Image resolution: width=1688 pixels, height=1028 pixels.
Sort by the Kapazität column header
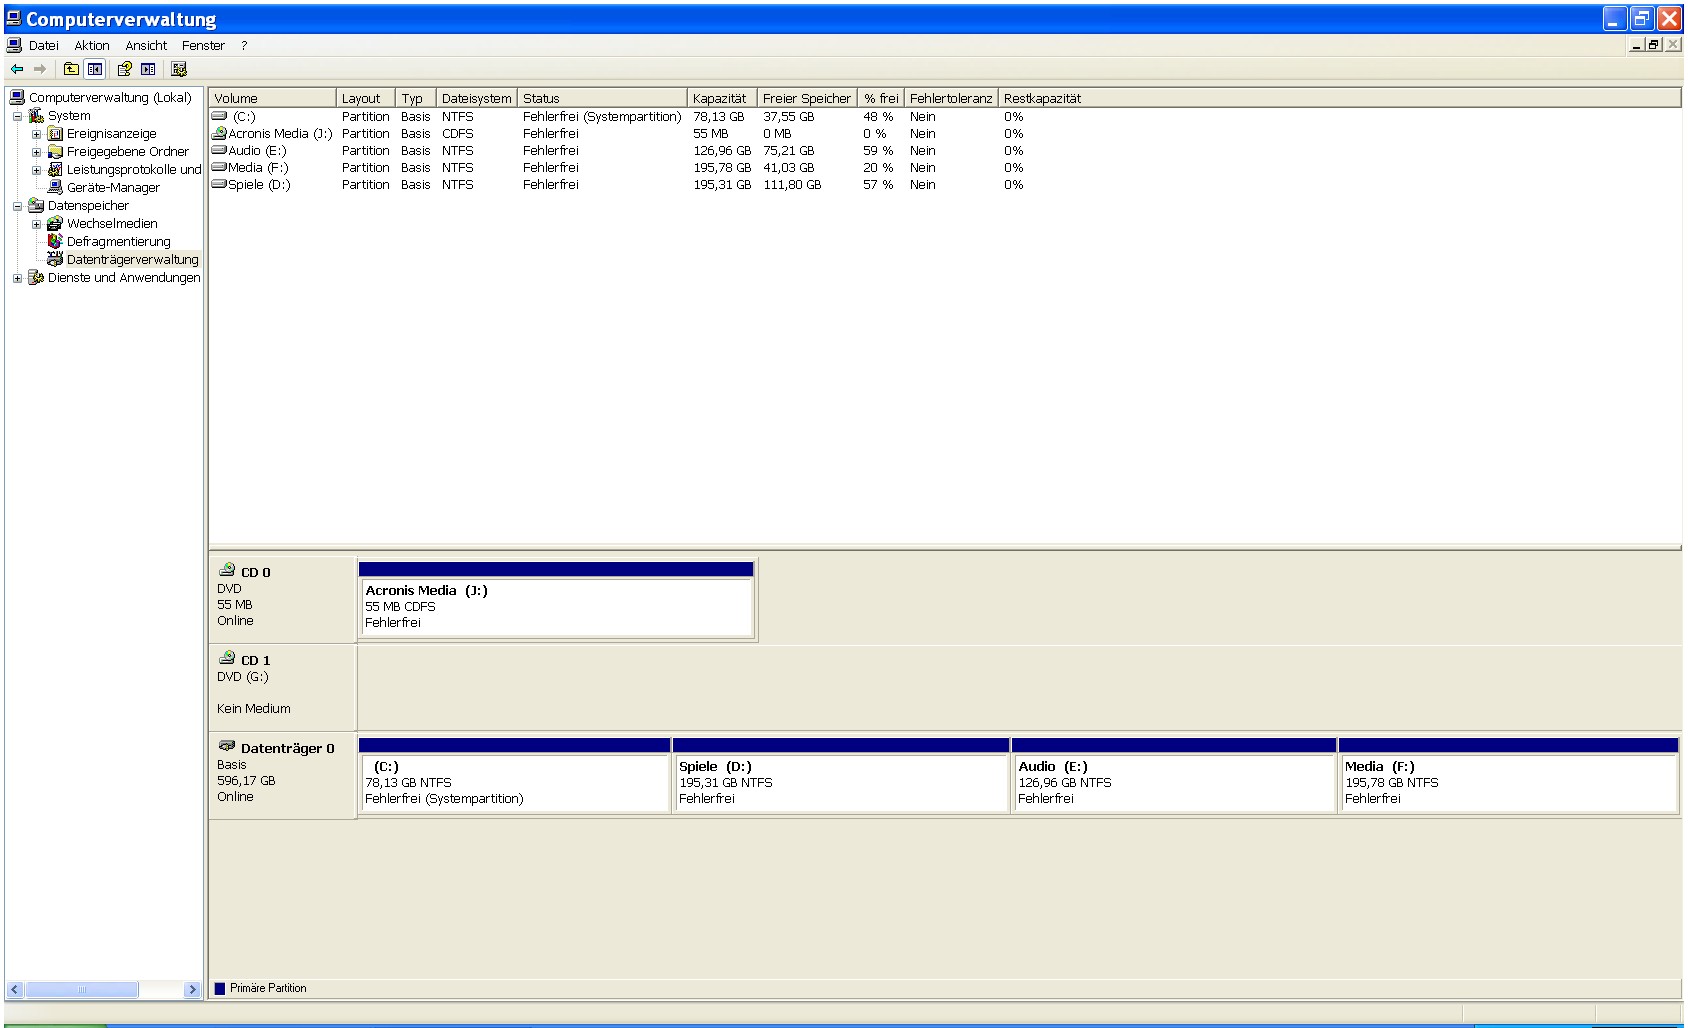pyautogui.click(x=722, y=98)
